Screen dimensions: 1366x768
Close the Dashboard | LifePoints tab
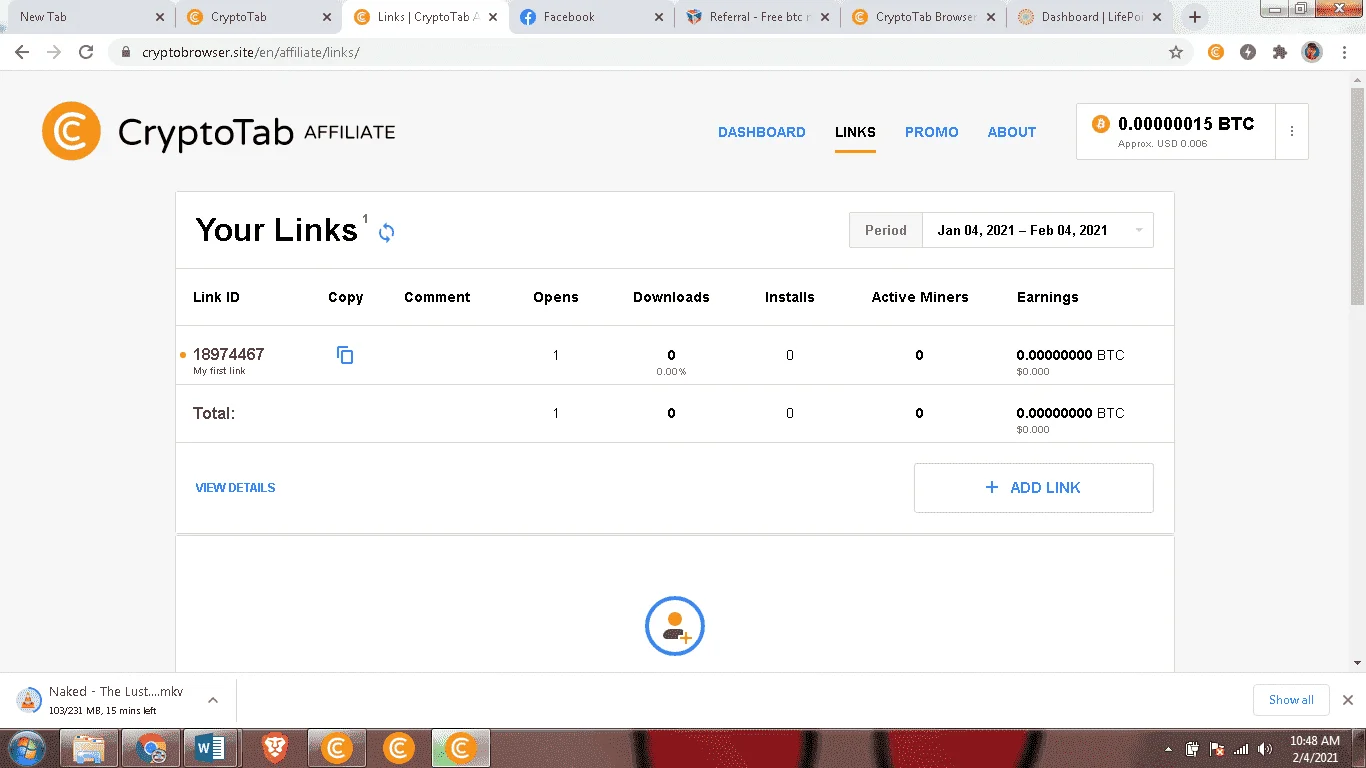pos(1158,17)
